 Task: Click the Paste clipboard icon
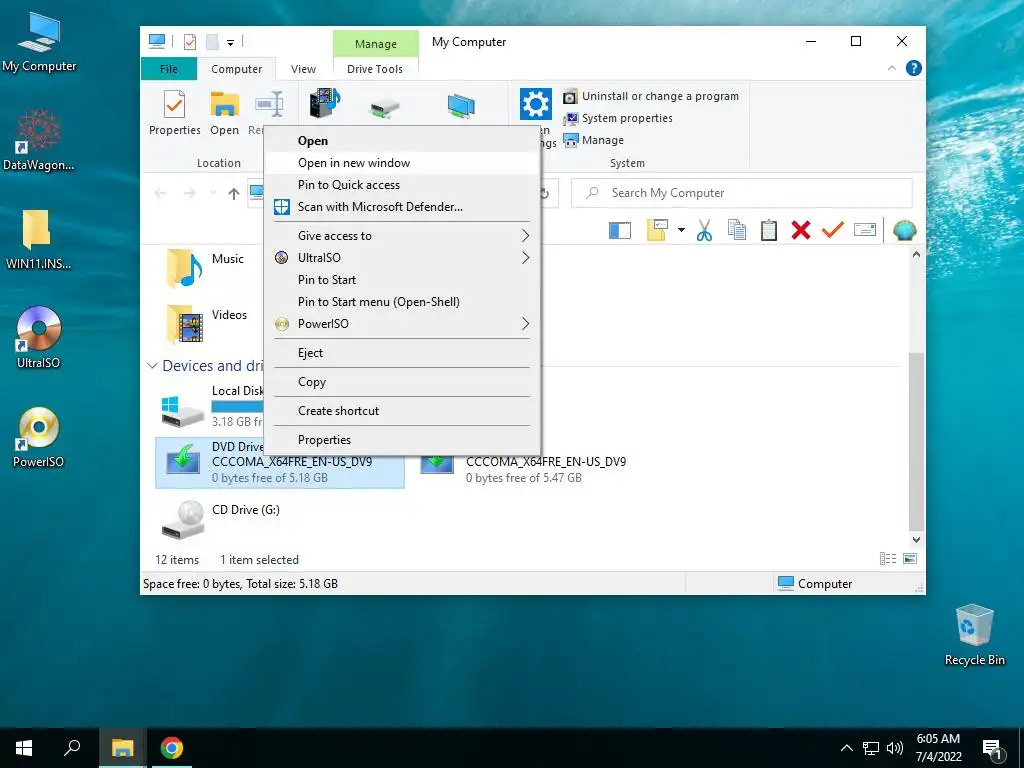(x=769, y=230)
